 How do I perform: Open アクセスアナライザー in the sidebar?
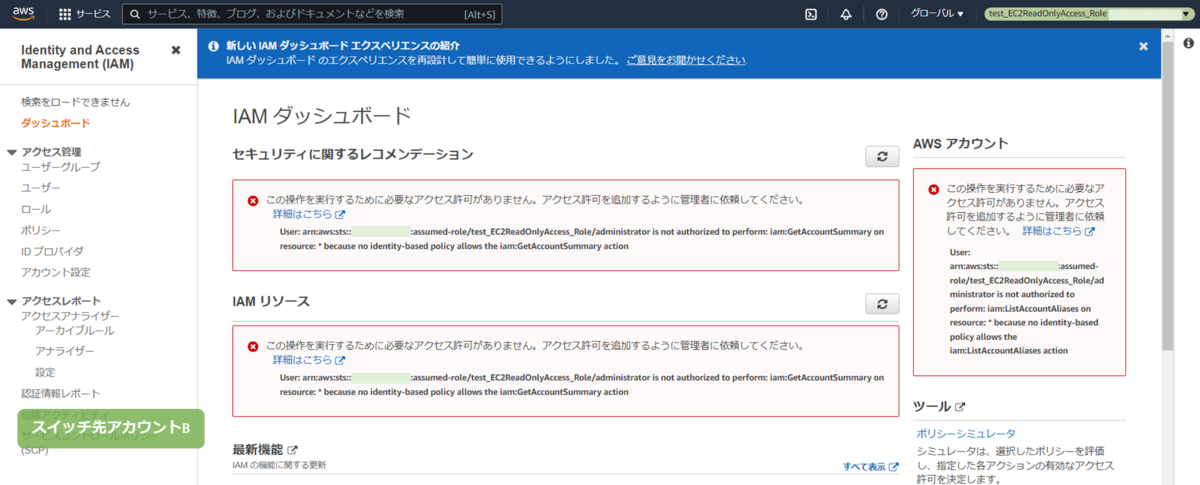point(71,316)
